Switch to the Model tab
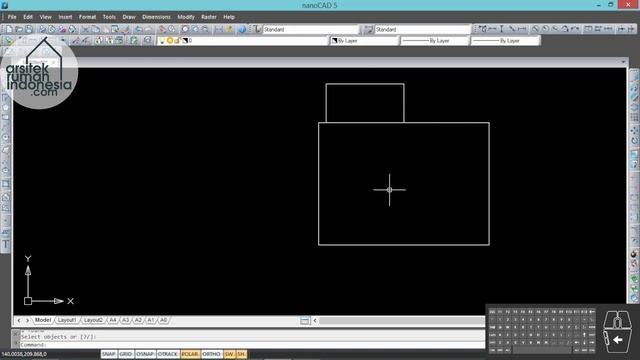This screenshot has width=640, height=360. pos(42,320)
